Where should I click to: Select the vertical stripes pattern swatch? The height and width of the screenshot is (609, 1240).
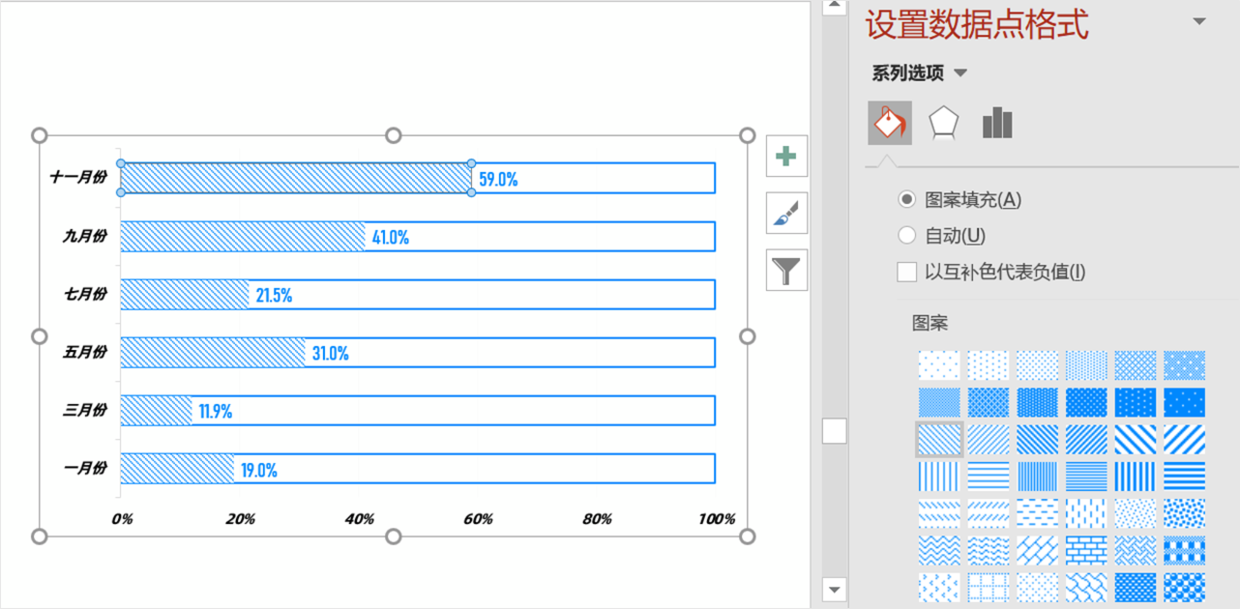click(939, 475)
